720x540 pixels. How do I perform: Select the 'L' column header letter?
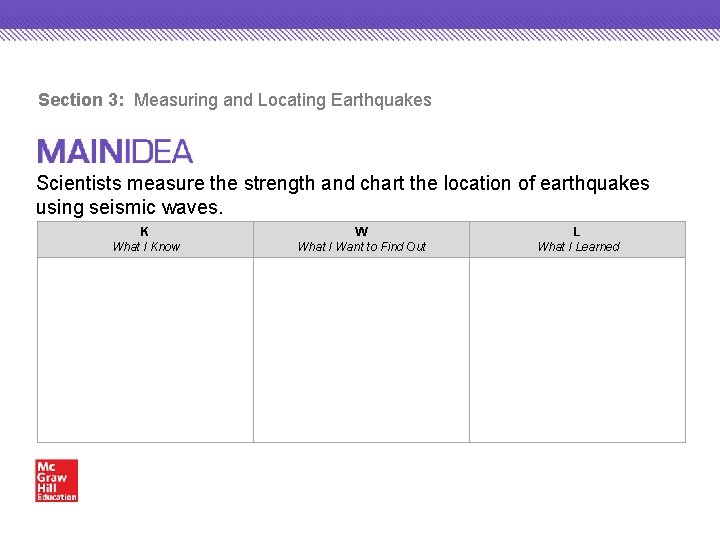(577, 232)
